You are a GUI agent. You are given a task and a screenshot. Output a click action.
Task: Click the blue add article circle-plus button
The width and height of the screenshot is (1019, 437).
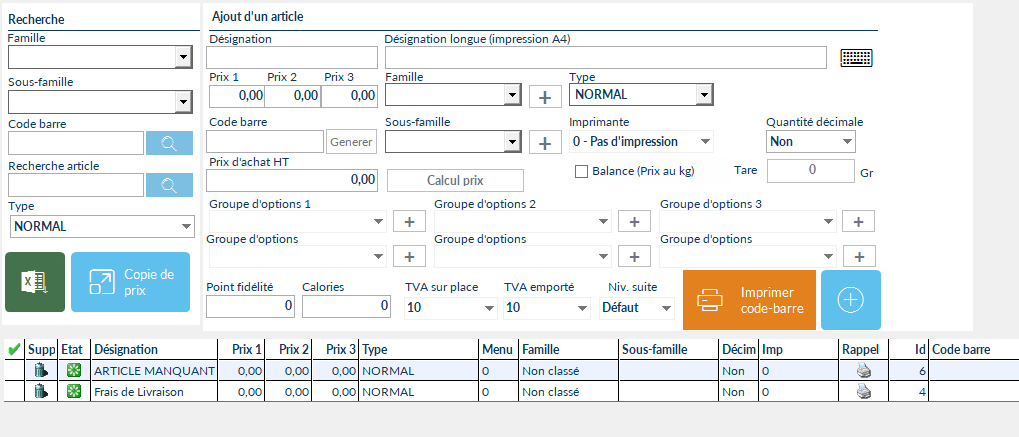(x=851, y=300)
